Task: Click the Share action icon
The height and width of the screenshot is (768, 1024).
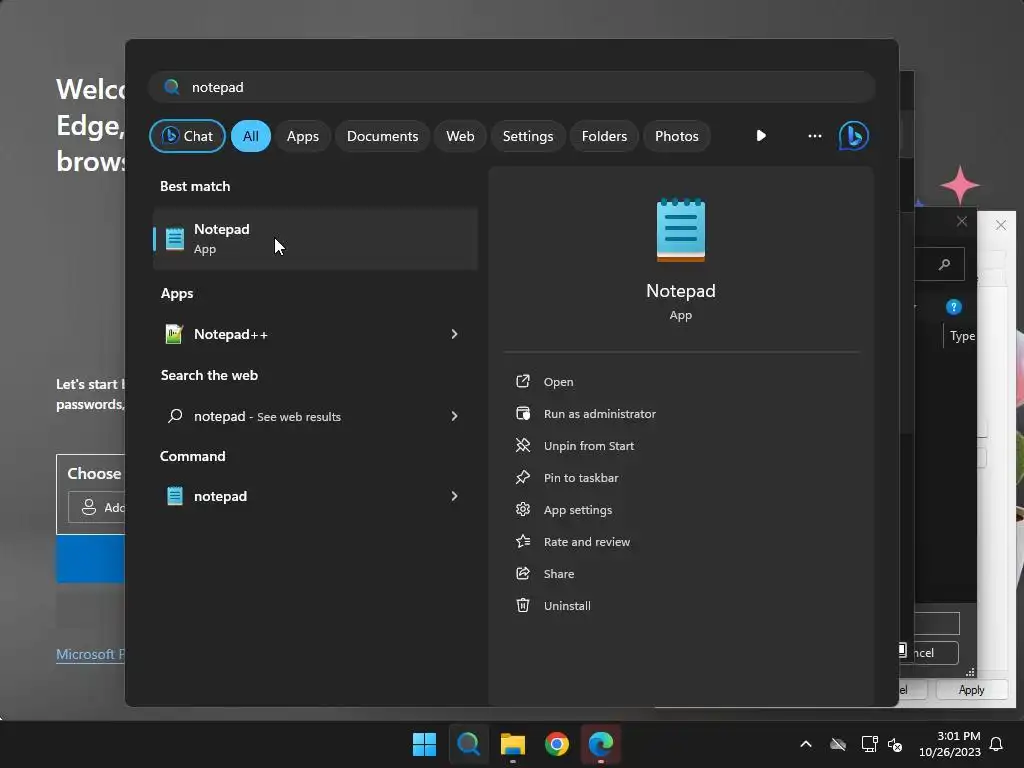Action: tap(522, 573)
